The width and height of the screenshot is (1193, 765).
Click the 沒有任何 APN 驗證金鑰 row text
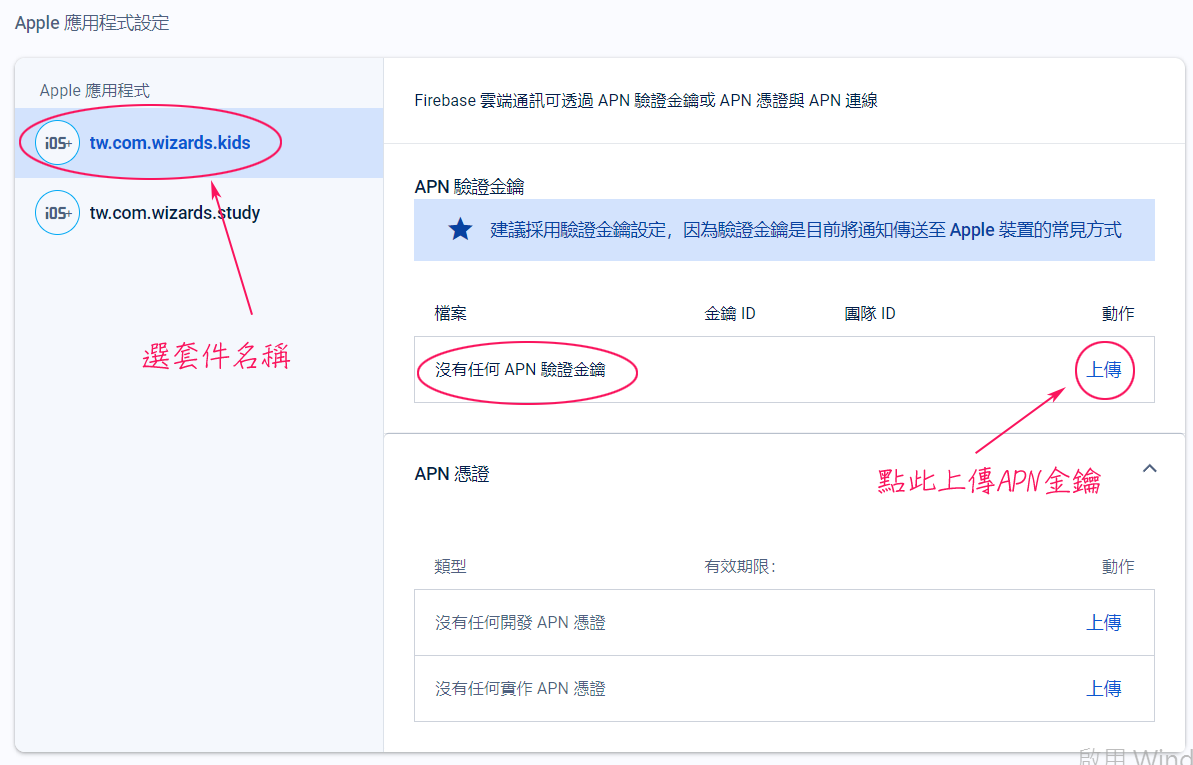(520, 371)
